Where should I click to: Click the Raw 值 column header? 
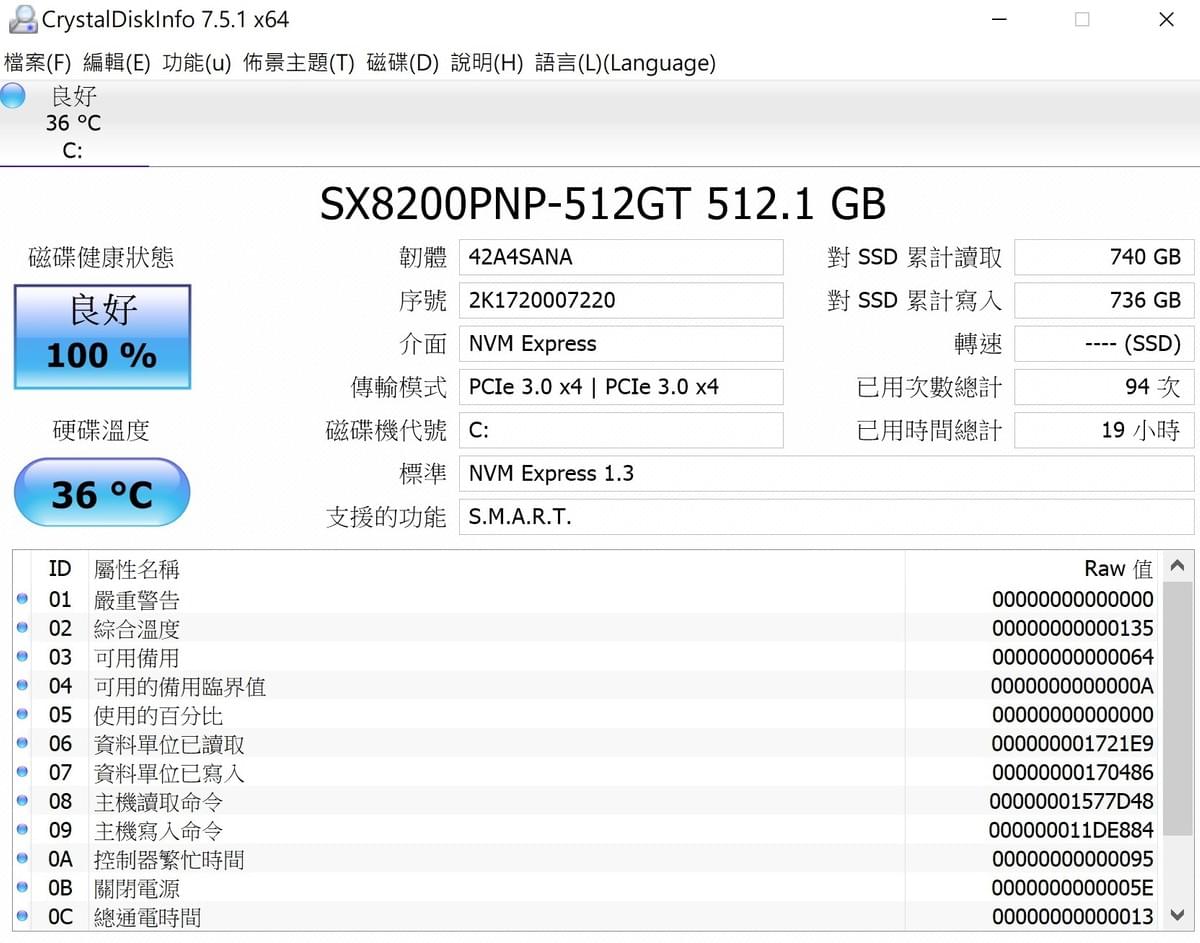pos(1119,569)
